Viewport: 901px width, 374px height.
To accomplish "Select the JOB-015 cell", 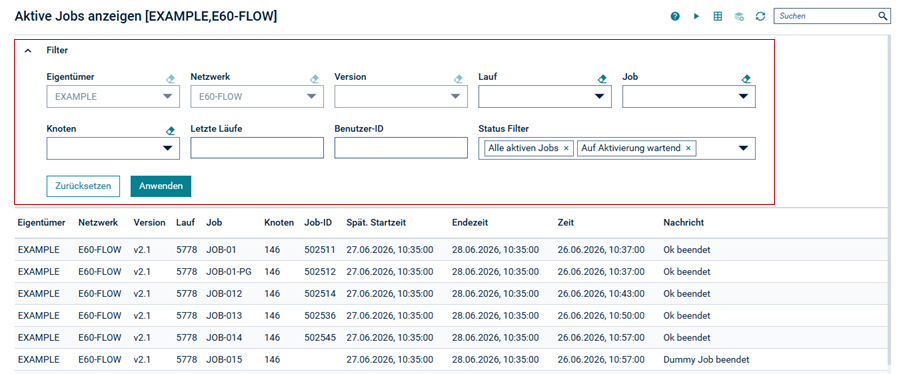I will tap(224, 360).
